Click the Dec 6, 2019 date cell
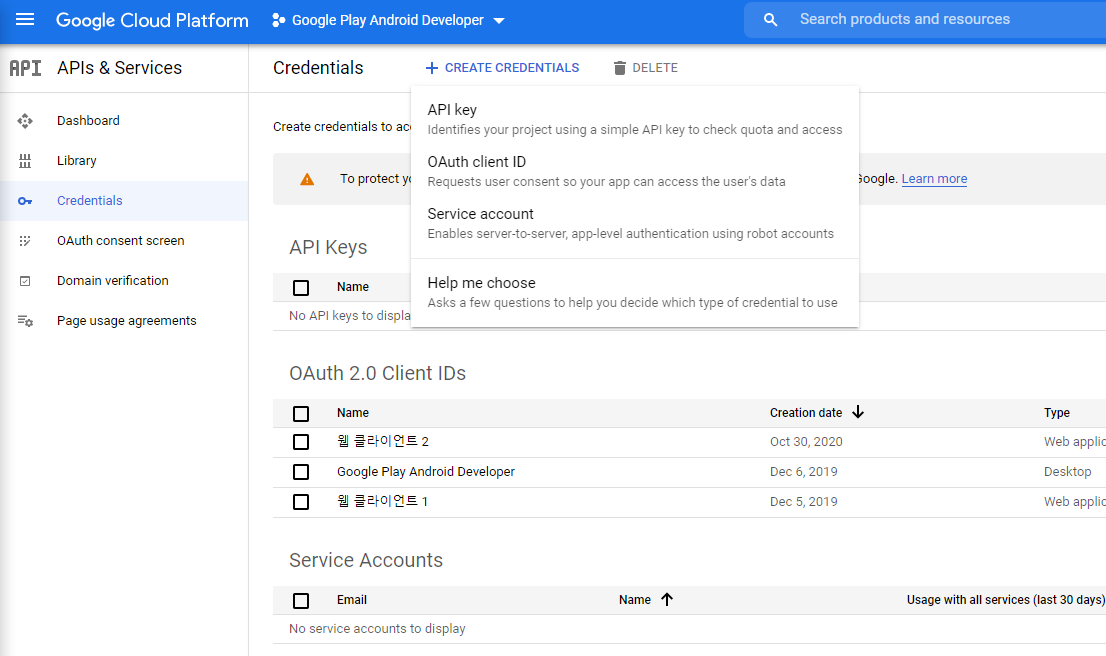The image size is (1106, 656). 803,472
